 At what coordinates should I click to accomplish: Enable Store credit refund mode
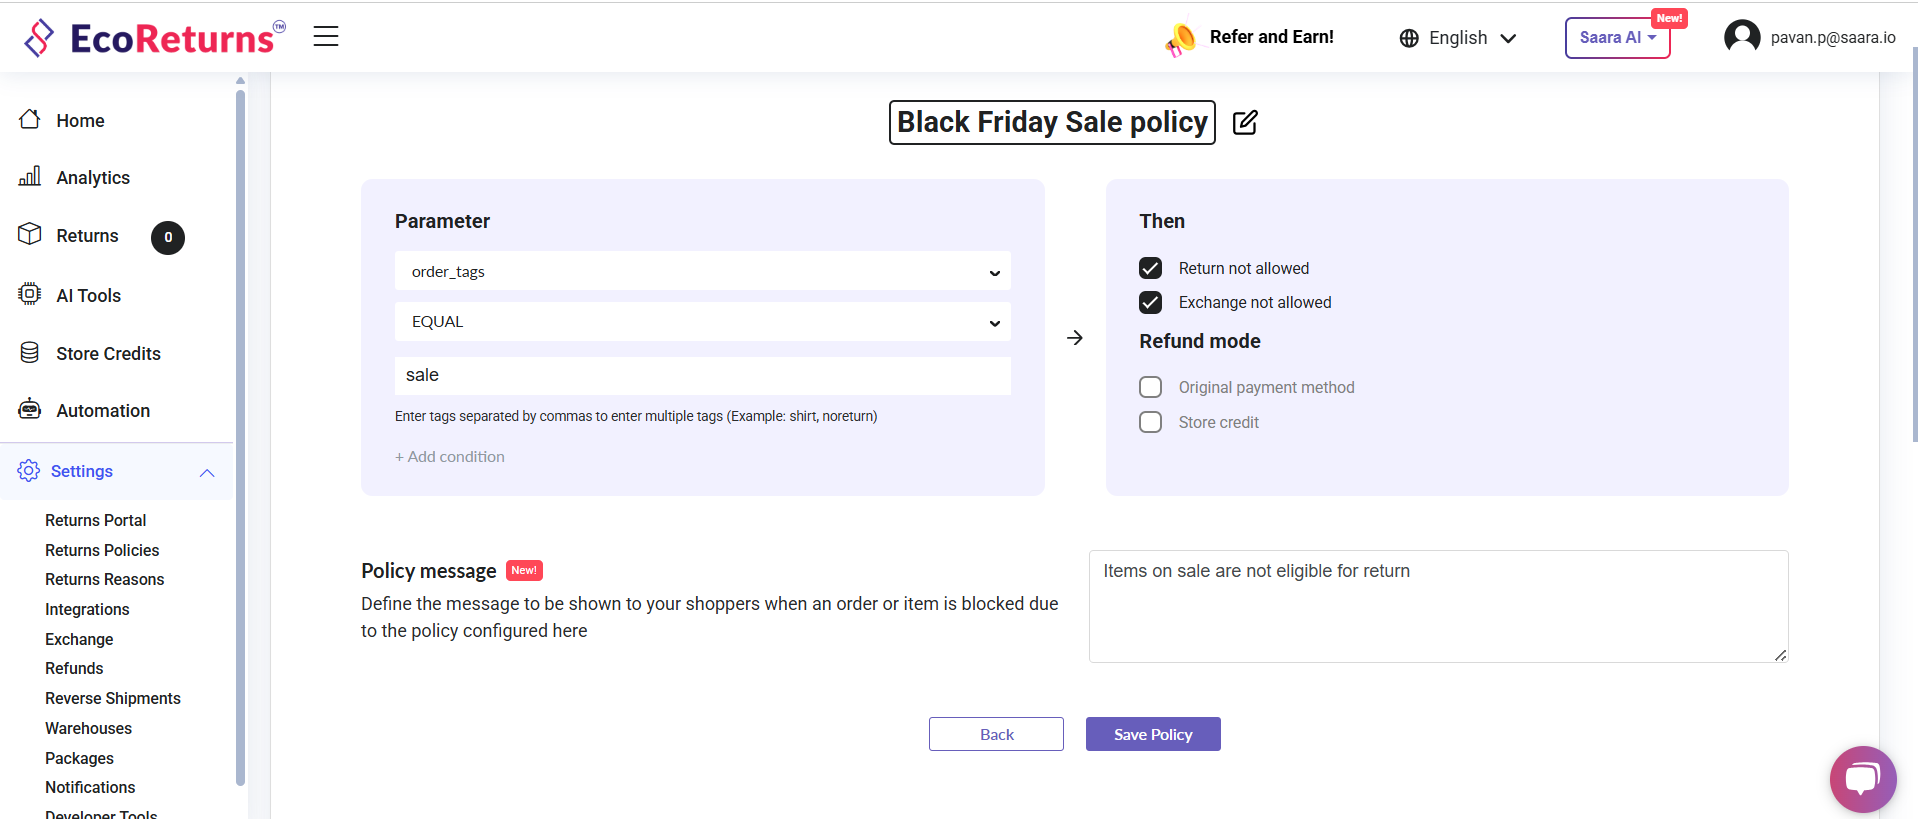pyautogui.click(x=1151, y=422)
